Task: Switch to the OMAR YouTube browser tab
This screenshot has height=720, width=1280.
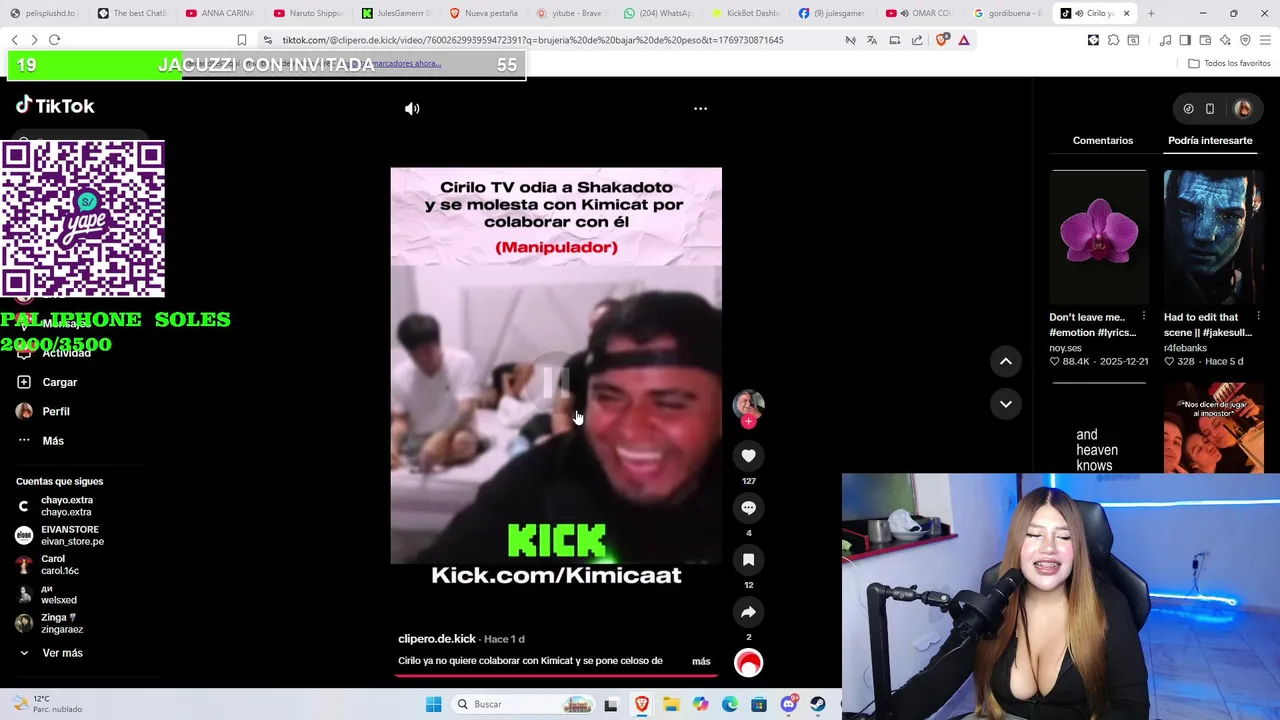Action: pyautogui.click(x=919, y=13)
